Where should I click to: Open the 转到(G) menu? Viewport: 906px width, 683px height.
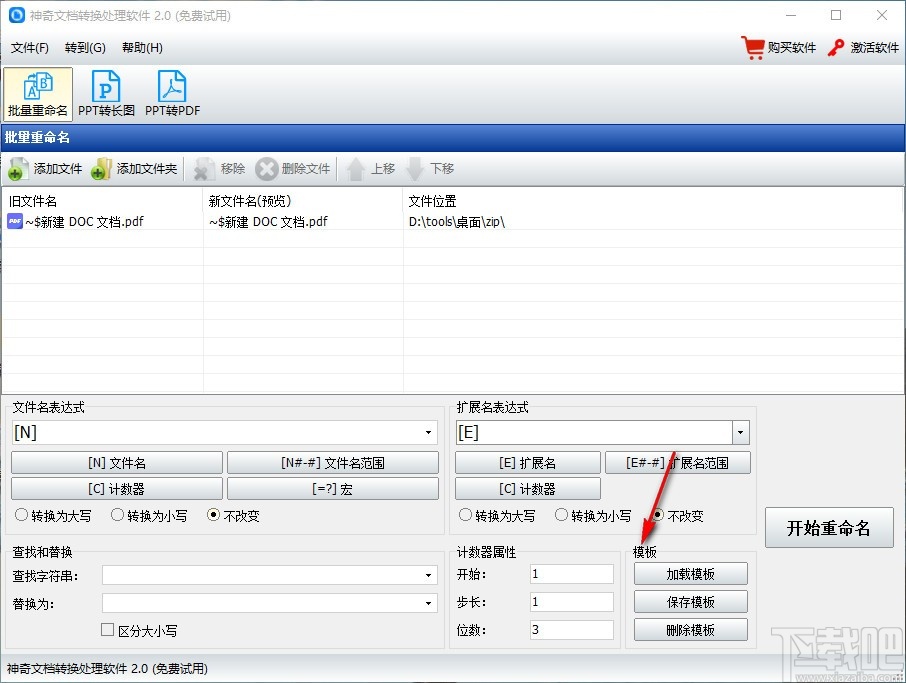click(86, 47)
